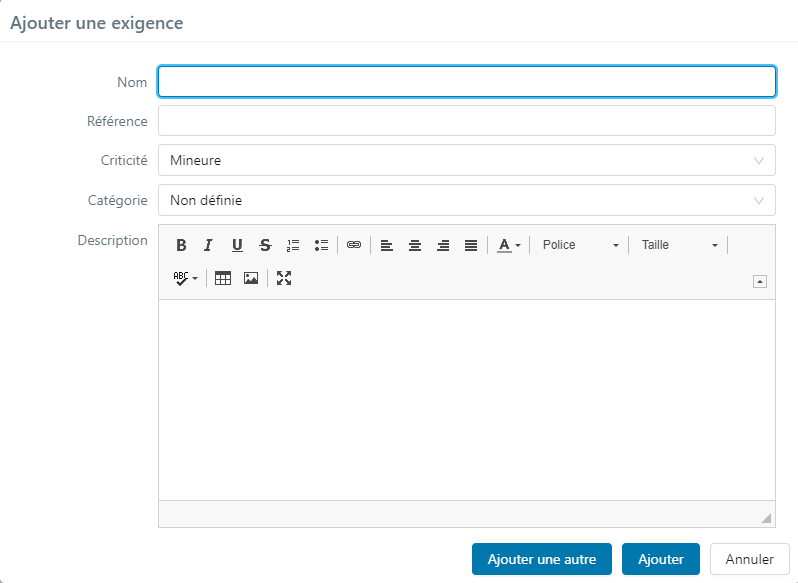
Task: Toggle bold formatting in description editor
Action: (181, 245)
